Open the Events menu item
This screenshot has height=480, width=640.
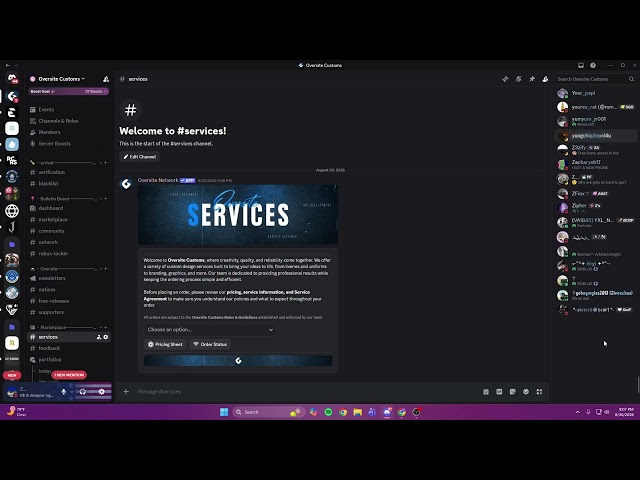[x=69, y=110]
